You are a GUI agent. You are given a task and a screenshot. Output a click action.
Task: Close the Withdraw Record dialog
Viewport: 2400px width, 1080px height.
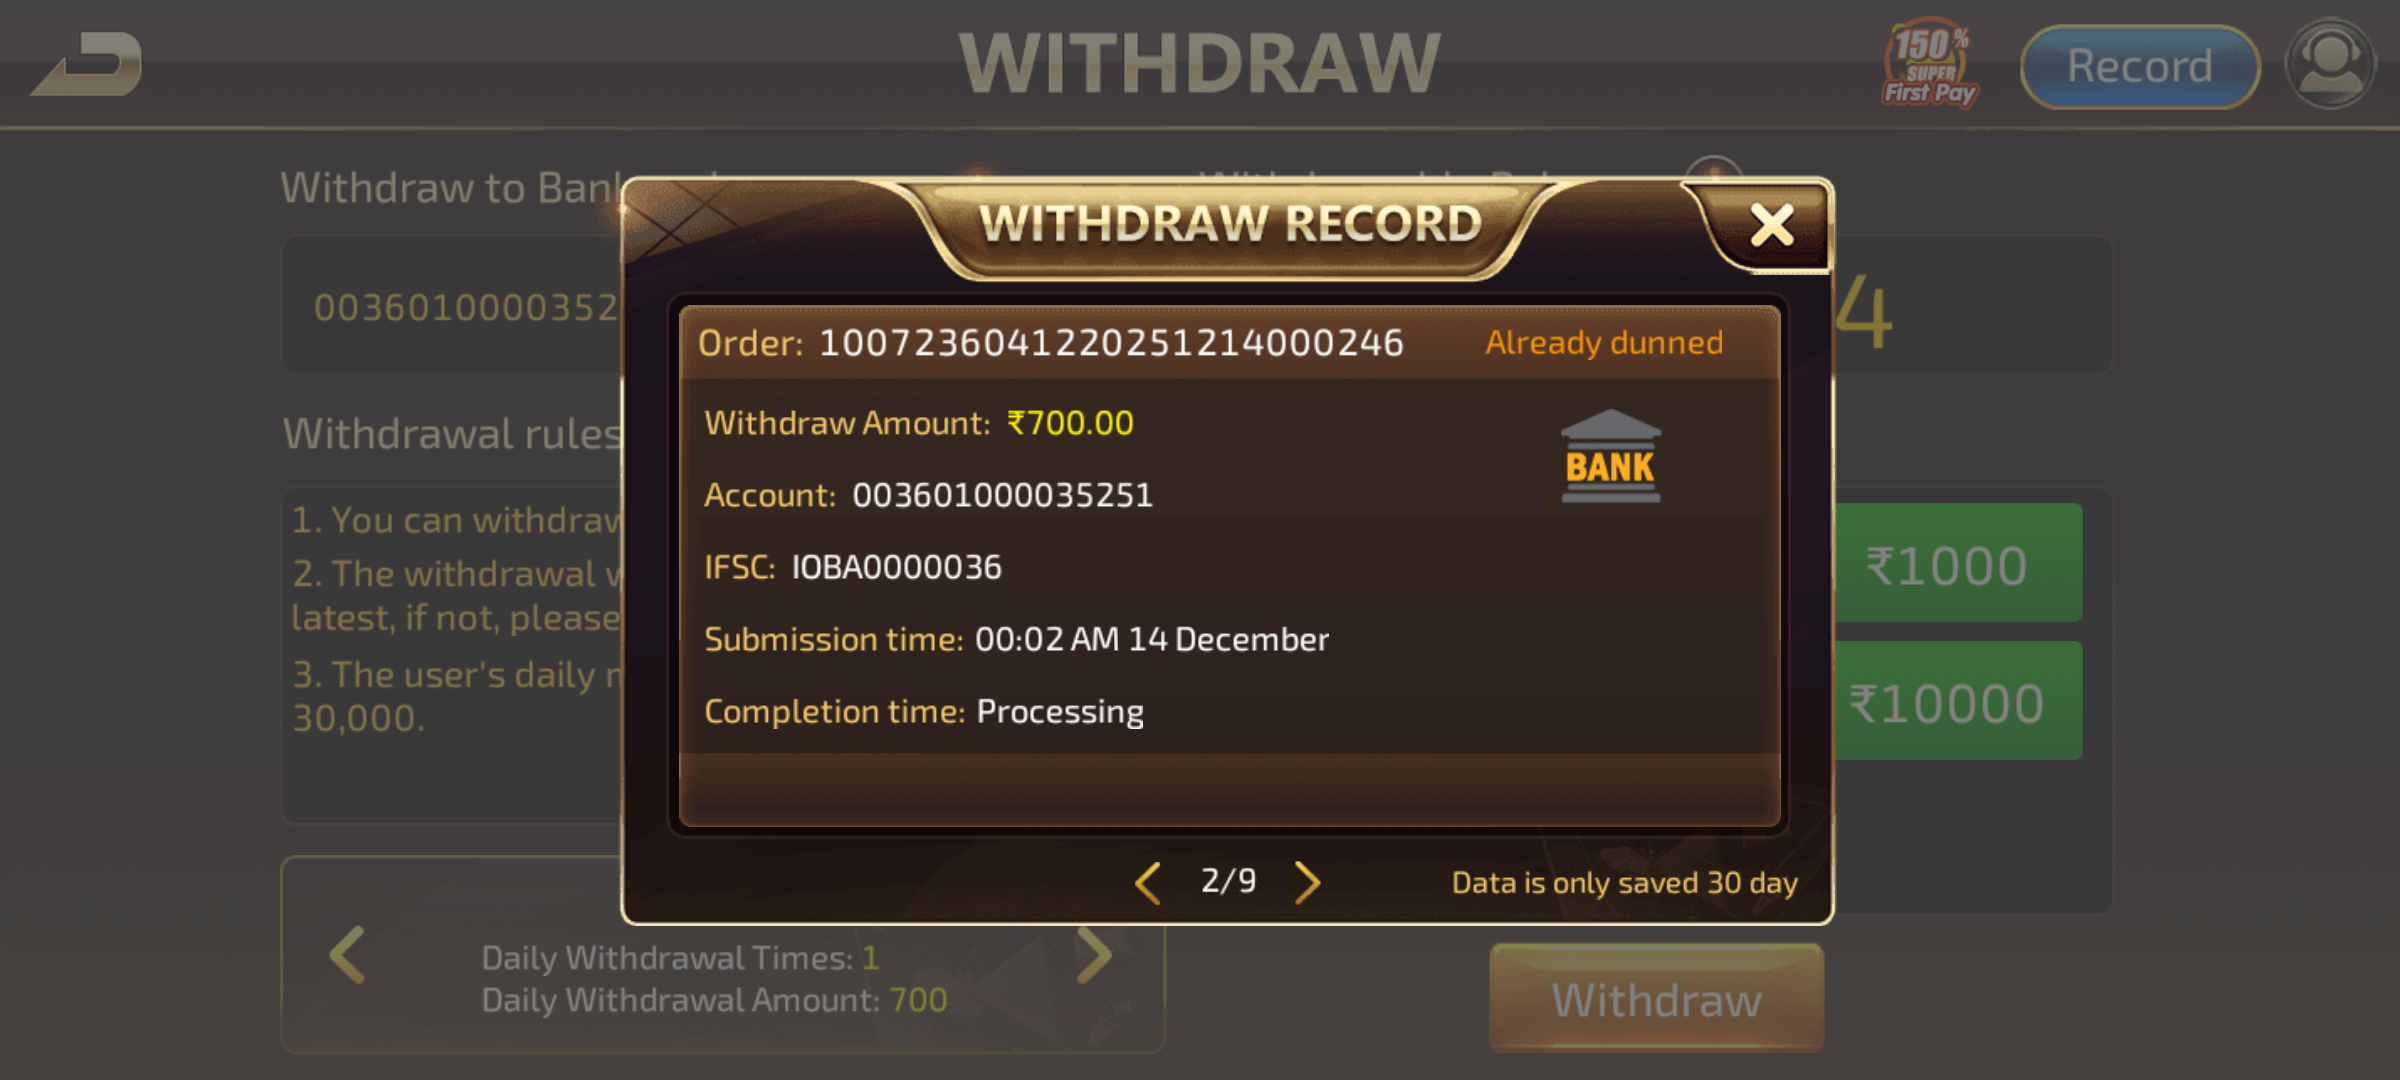[1772, 225]
